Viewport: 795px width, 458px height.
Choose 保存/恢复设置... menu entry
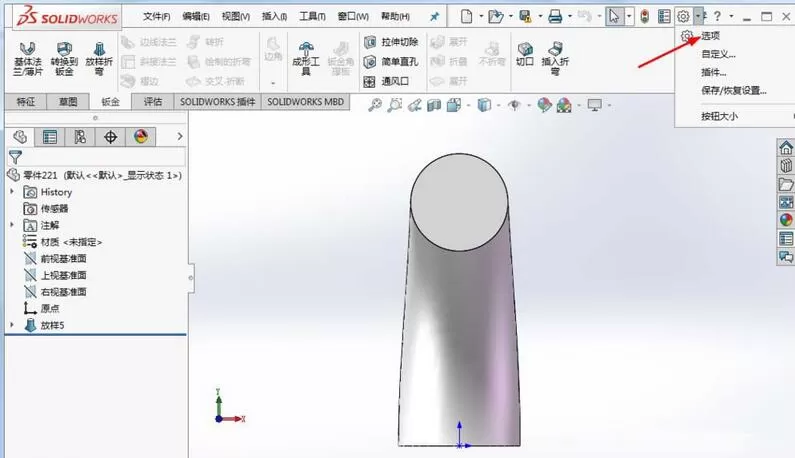734,91
